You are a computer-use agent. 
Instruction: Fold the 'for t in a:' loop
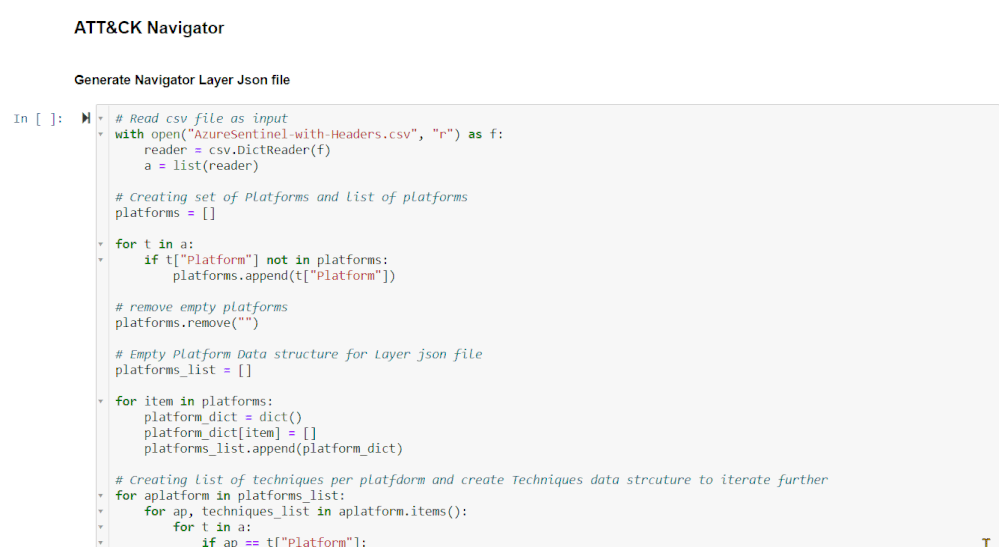[x=101, y=244]
